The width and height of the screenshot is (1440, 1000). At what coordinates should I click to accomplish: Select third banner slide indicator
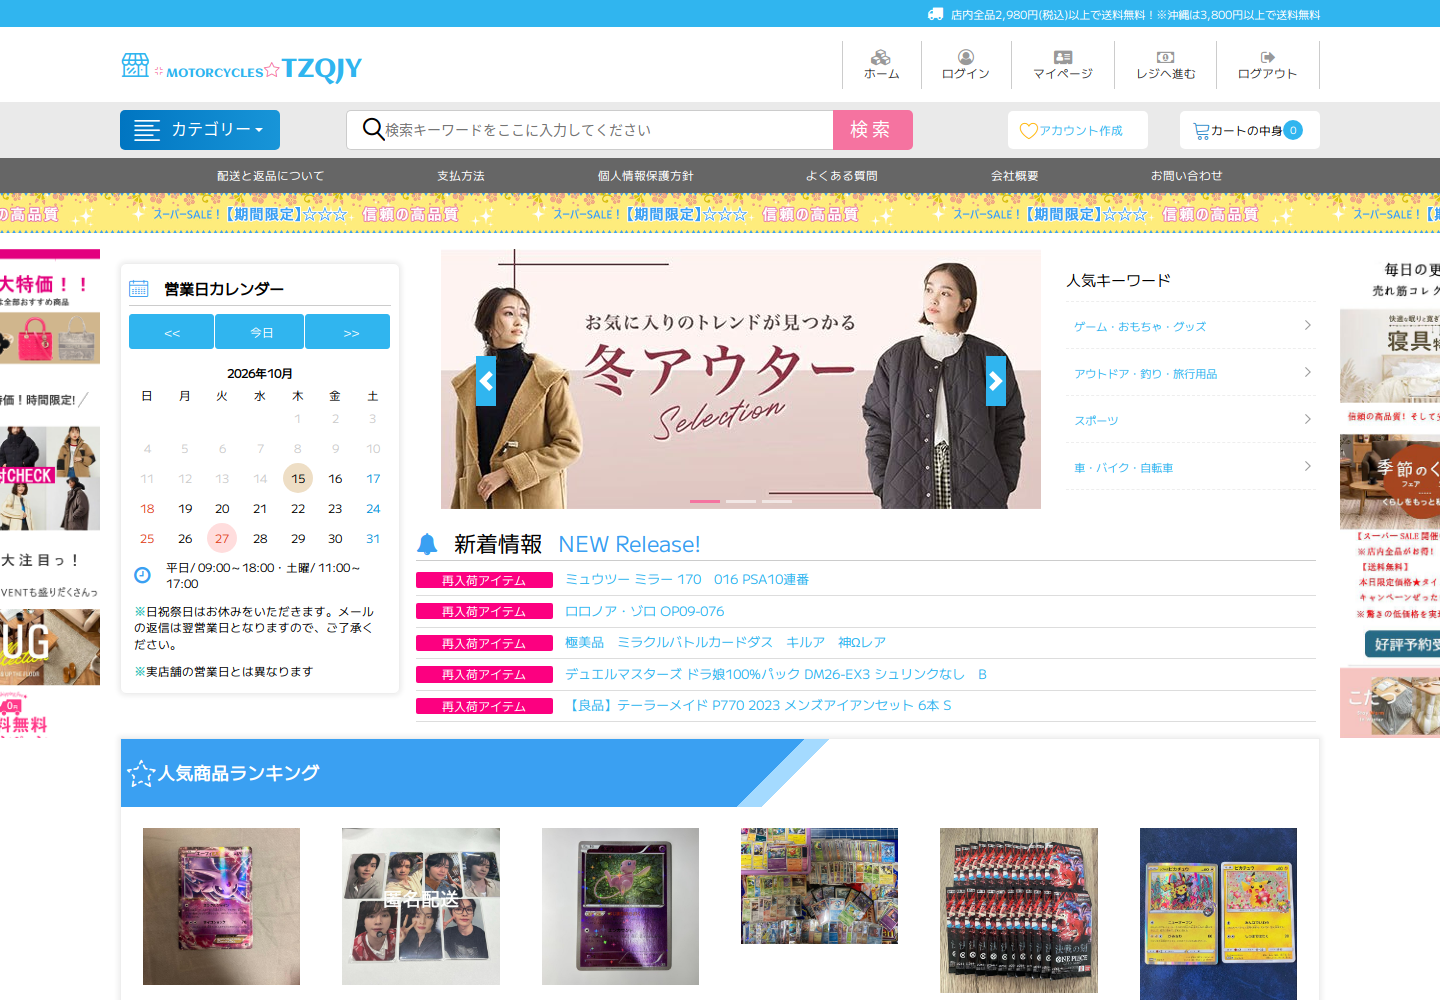point(777,501)
